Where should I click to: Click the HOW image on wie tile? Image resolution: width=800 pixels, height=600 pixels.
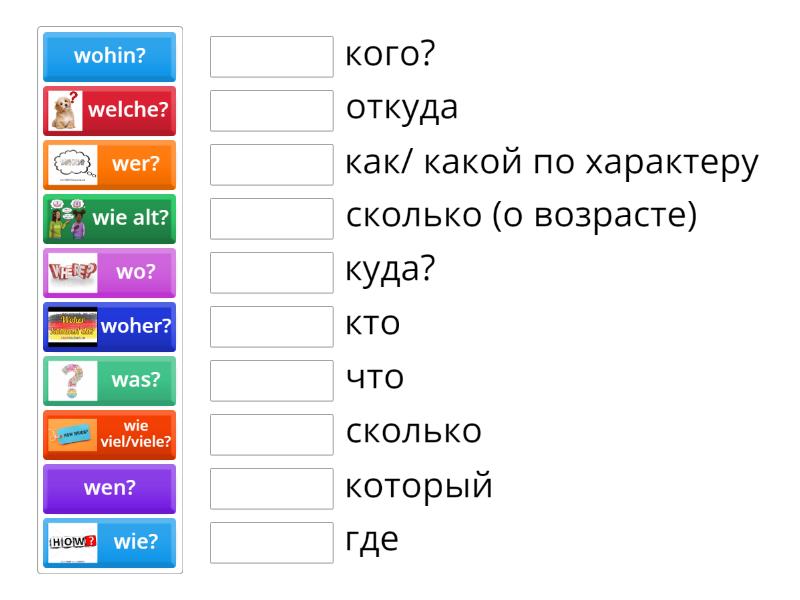(72, 543)
